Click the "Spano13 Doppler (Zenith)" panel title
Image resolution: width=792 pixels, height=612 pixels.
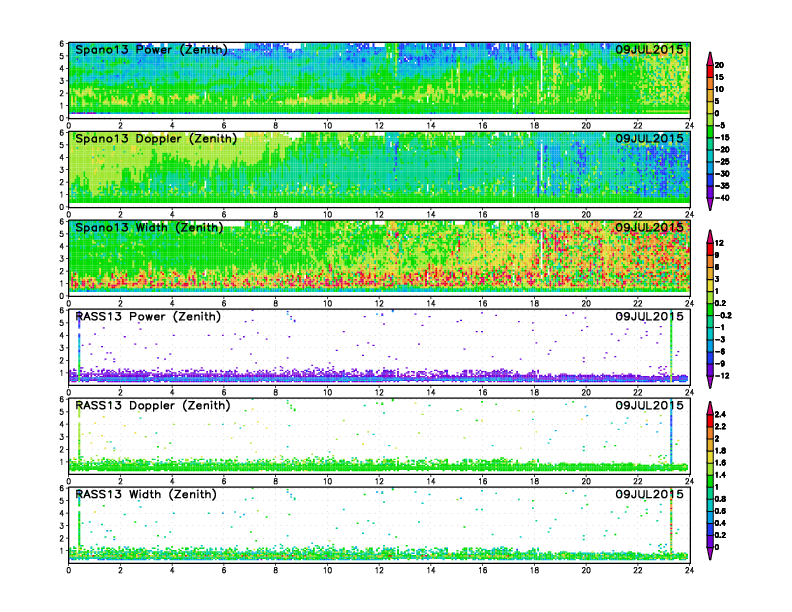[156, 139]
